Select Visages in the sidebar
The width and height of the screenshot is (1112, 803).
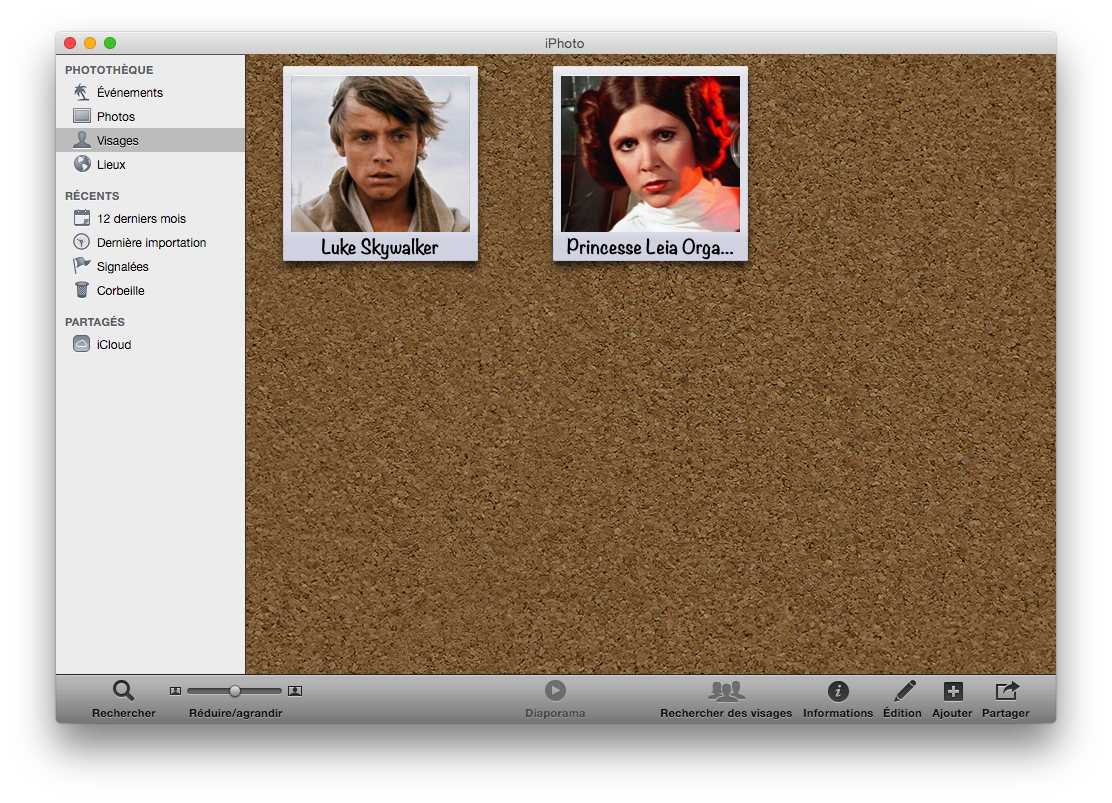(x=150, y=140)
